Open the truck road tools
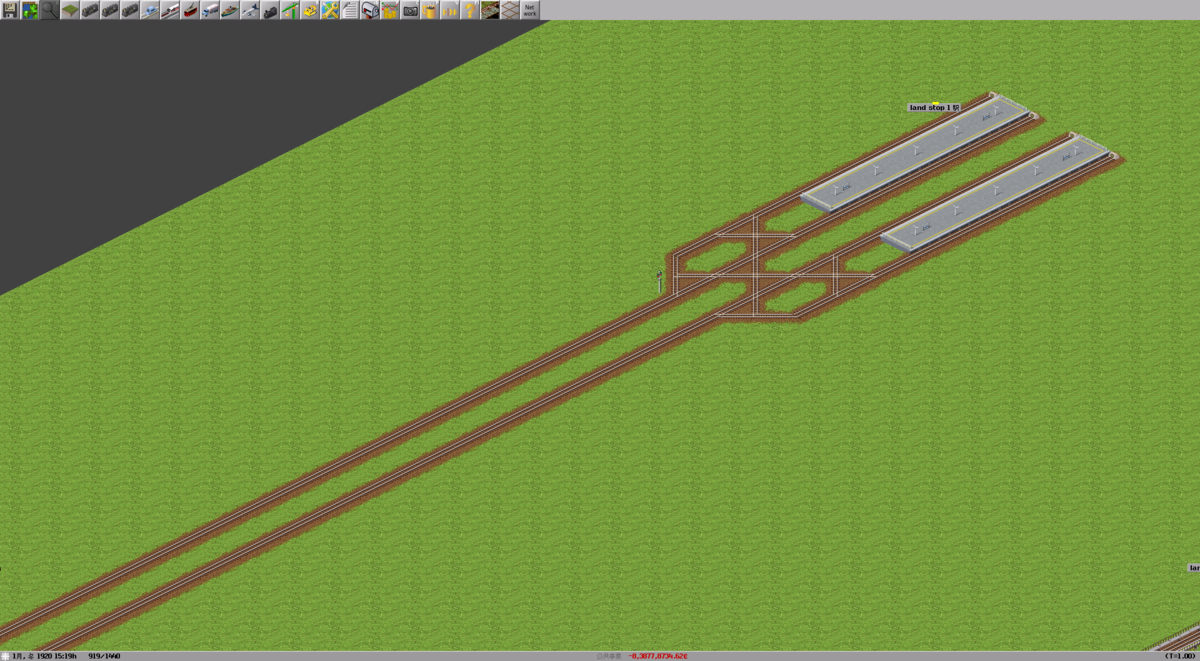 coord(210,10)
